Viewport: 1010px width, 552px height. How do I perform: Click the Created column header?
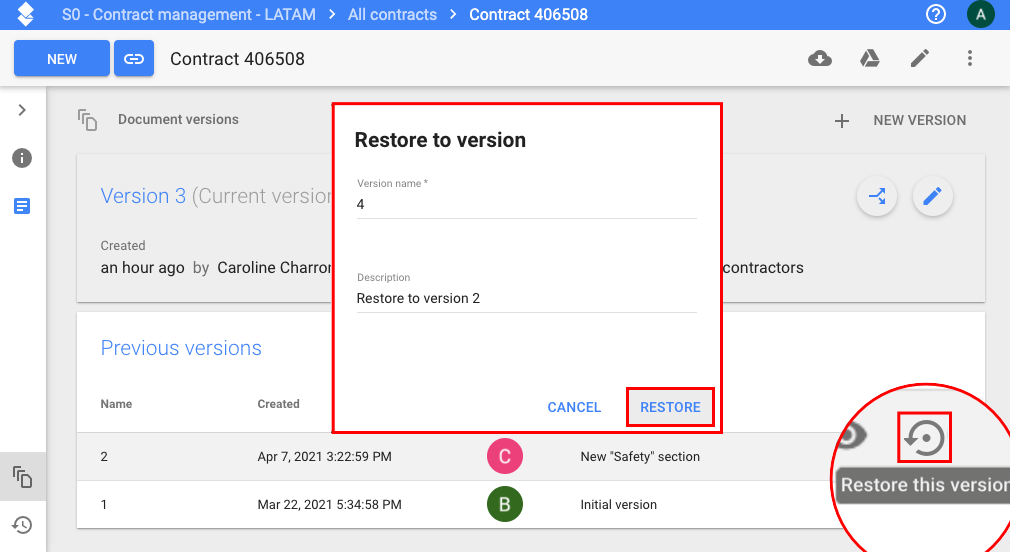click(x=278, y=404)
